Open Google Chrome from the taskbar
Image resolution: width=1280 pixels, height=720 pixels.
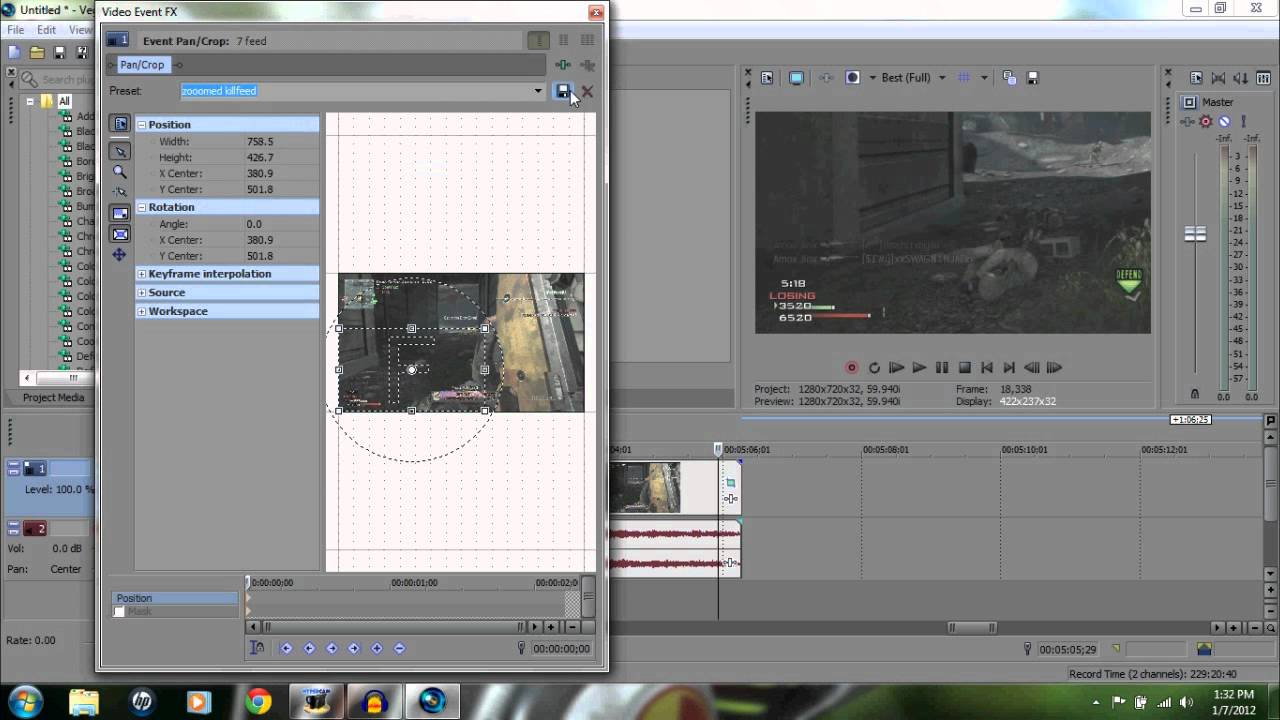[x=258, y=702]
